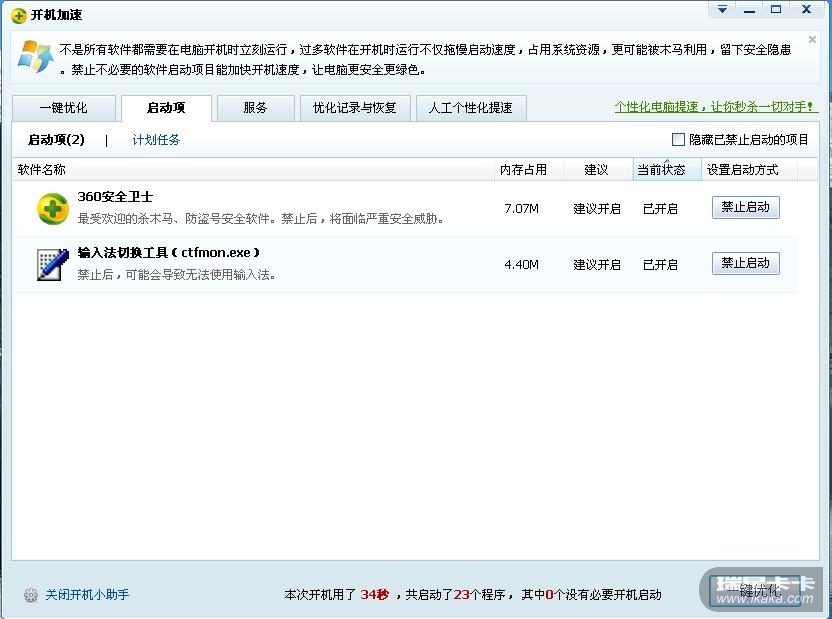
Task: Dismiss the info banner with small X
Action: [812, 40]
